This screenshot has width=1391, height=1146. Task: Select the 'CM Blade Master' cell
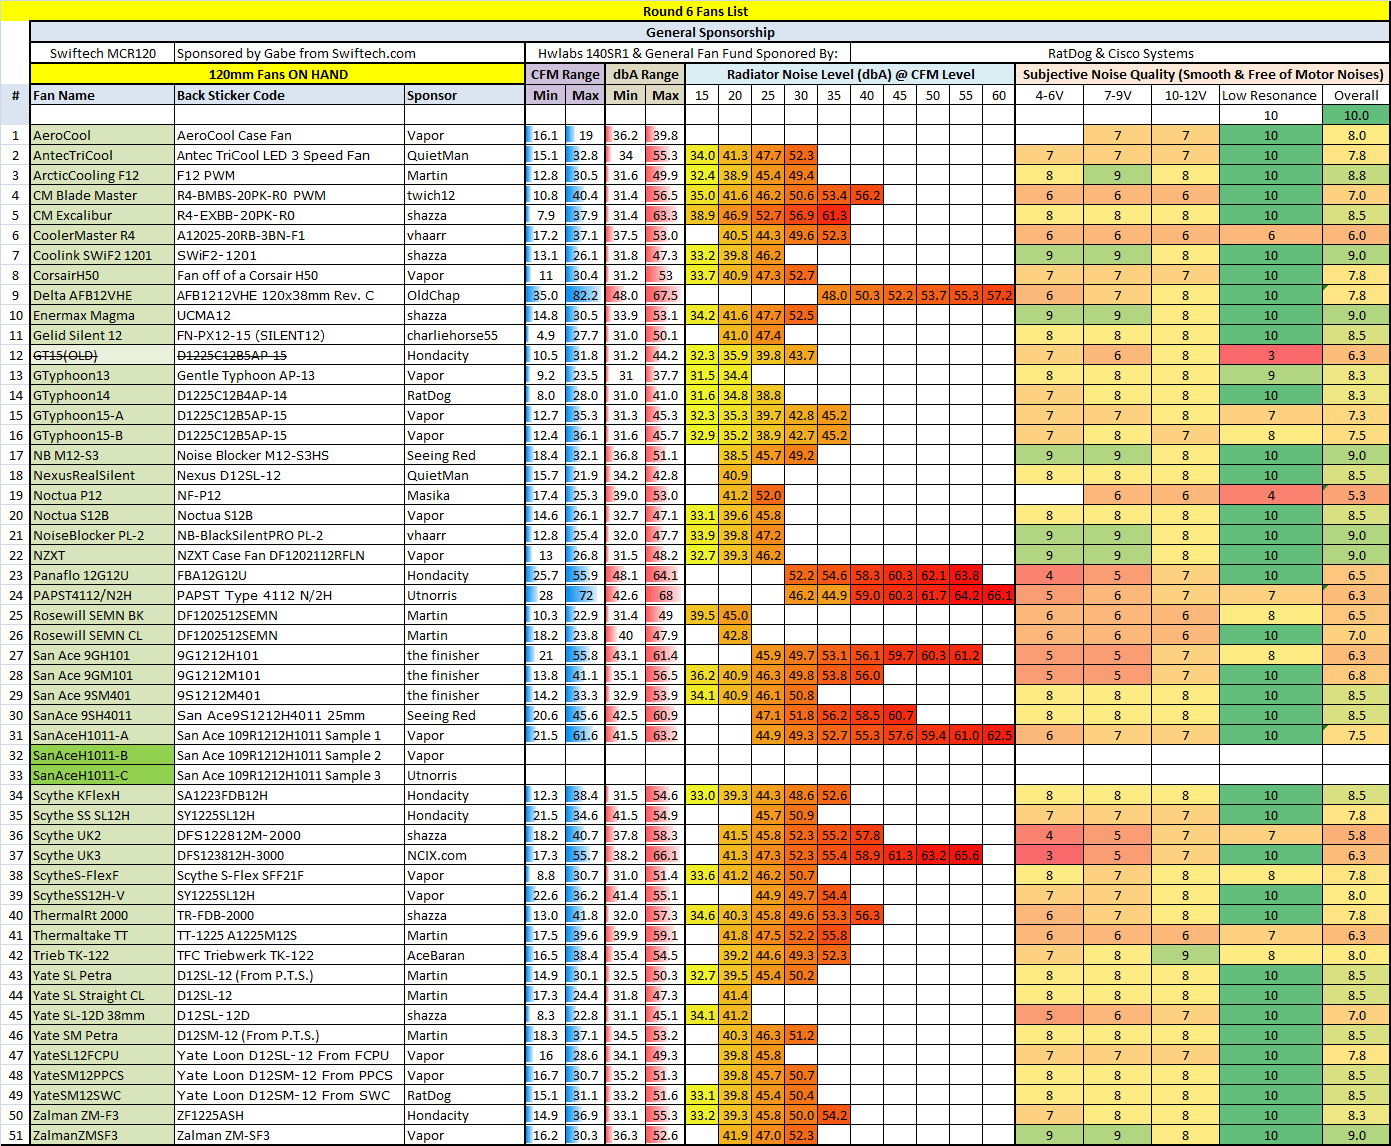(103, 195)
